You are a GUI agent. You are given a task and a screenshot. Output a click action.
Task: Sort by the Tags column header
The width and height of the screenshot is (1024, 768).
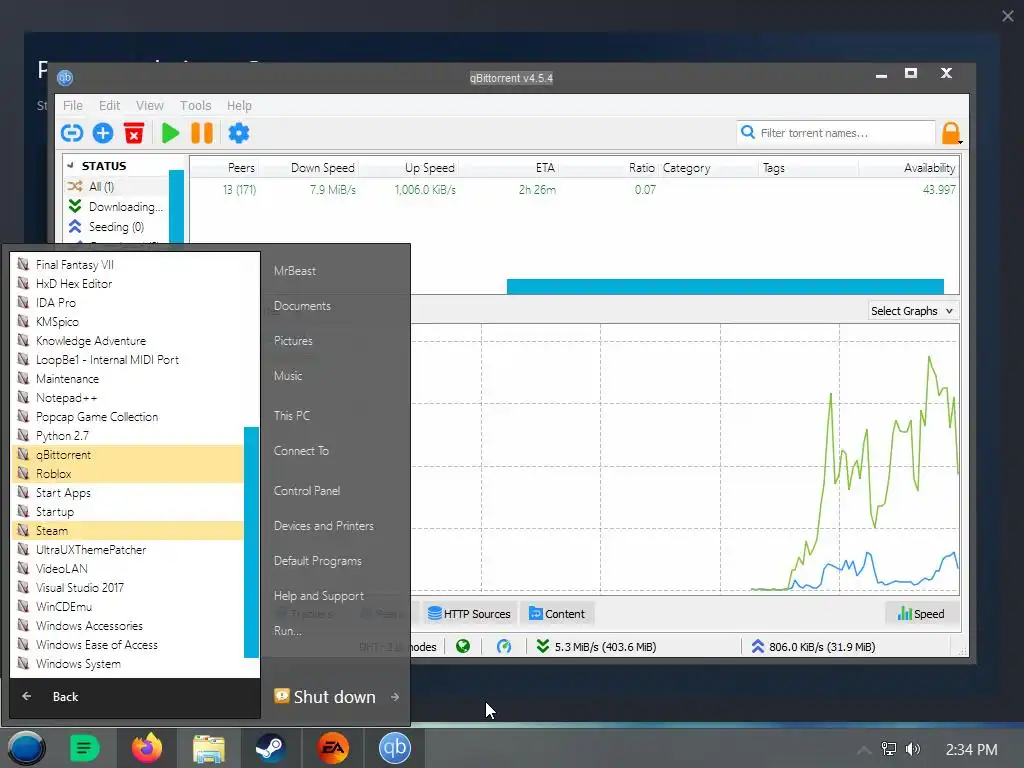click(774, 168)
